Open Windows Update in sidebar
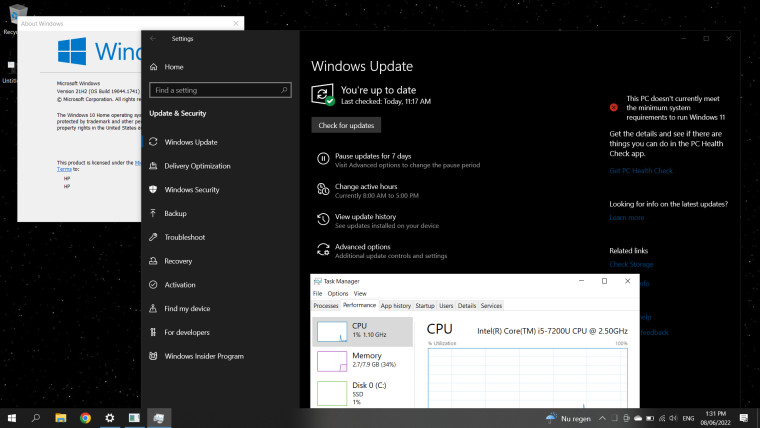 pyautogui.click(x=190, y=142)
